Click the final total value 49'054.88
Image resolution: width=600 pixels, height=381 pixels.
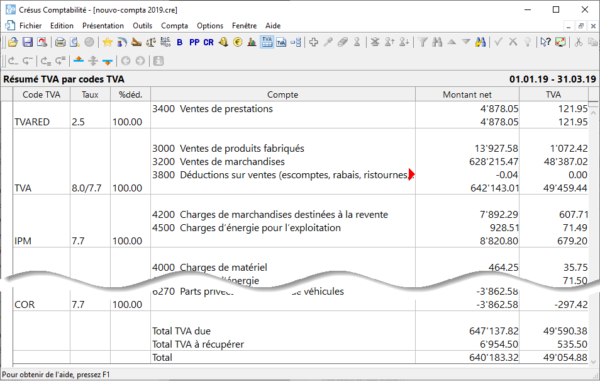point(565,358)
